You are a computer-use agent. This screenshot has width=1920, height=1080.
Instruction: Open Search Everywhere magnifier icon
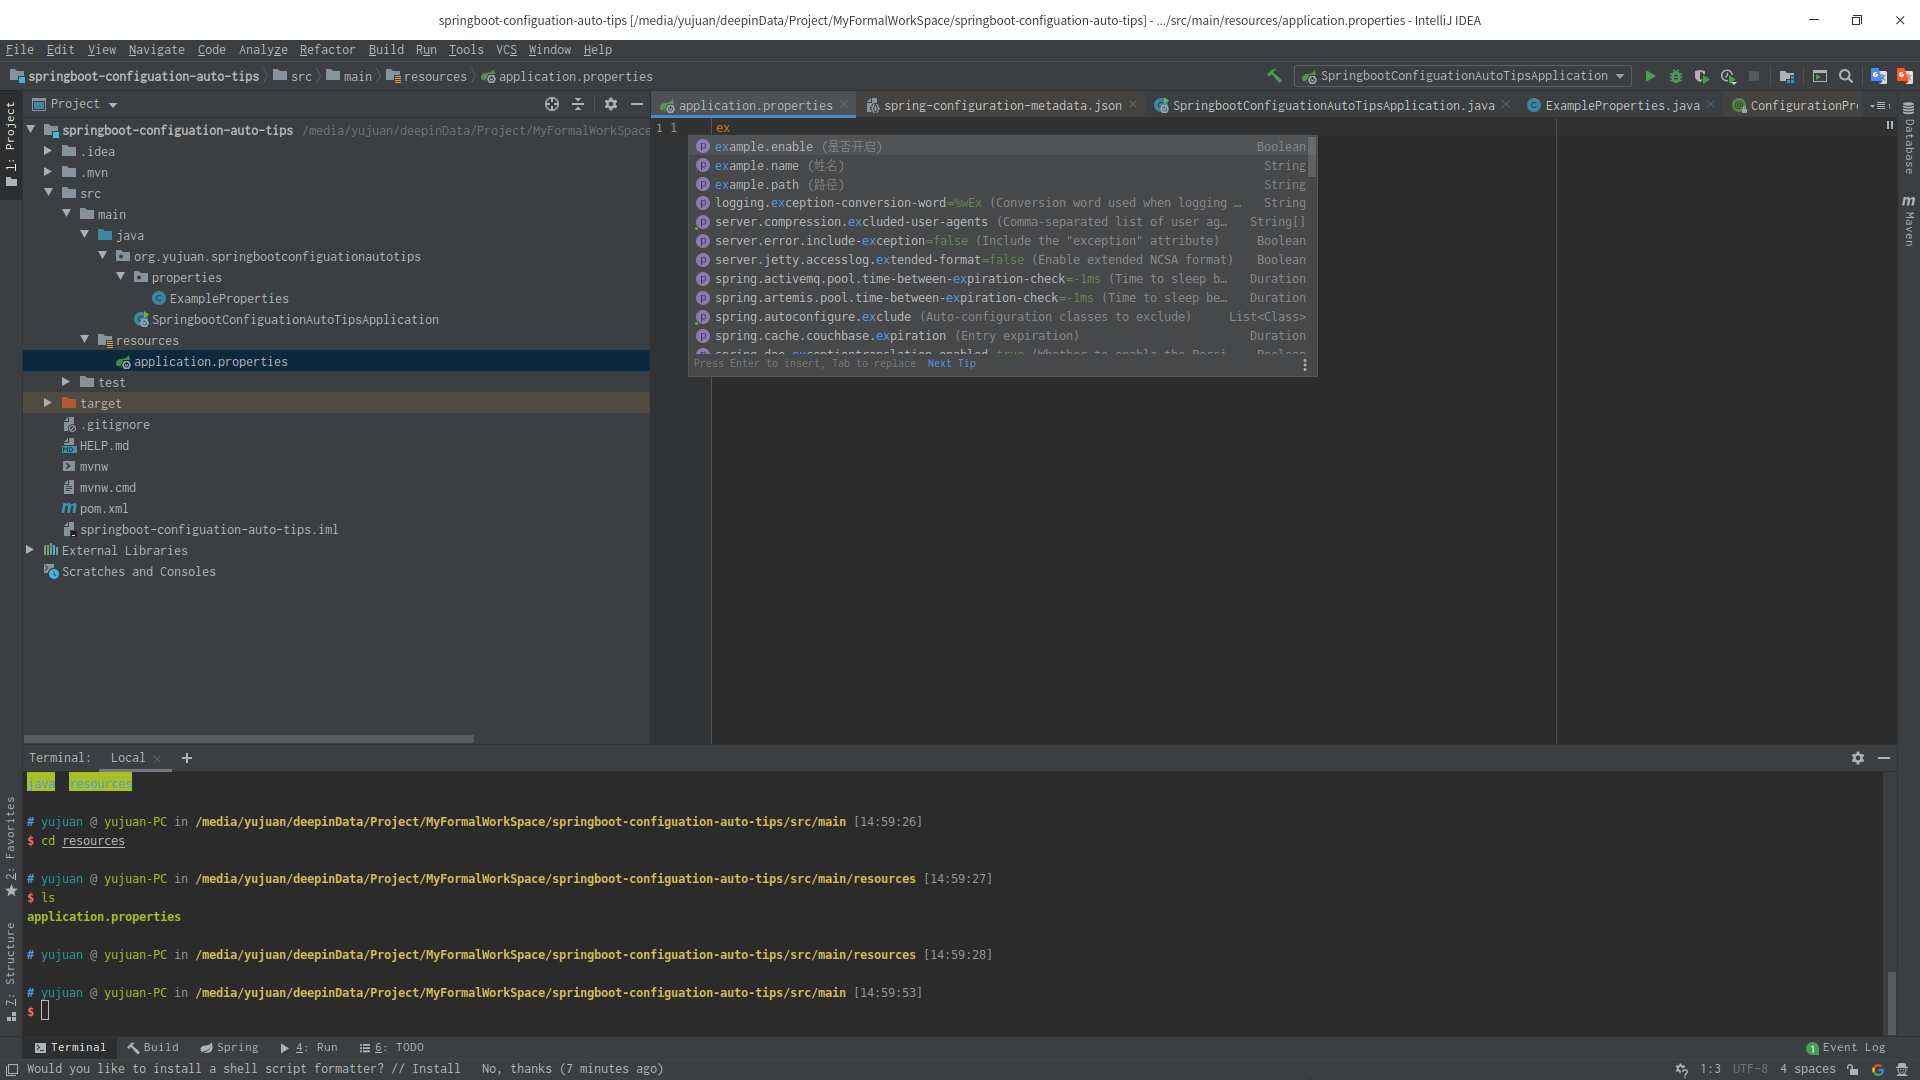(1846, 76)
